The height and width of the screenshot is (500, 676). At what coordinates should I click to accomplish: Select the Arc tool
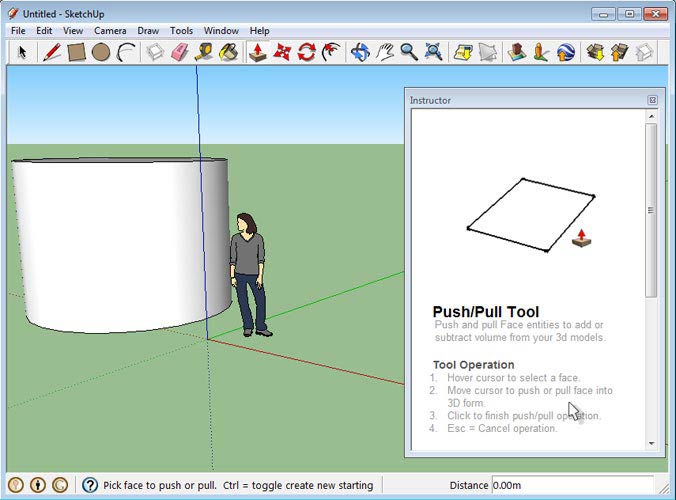click(126, 51)
